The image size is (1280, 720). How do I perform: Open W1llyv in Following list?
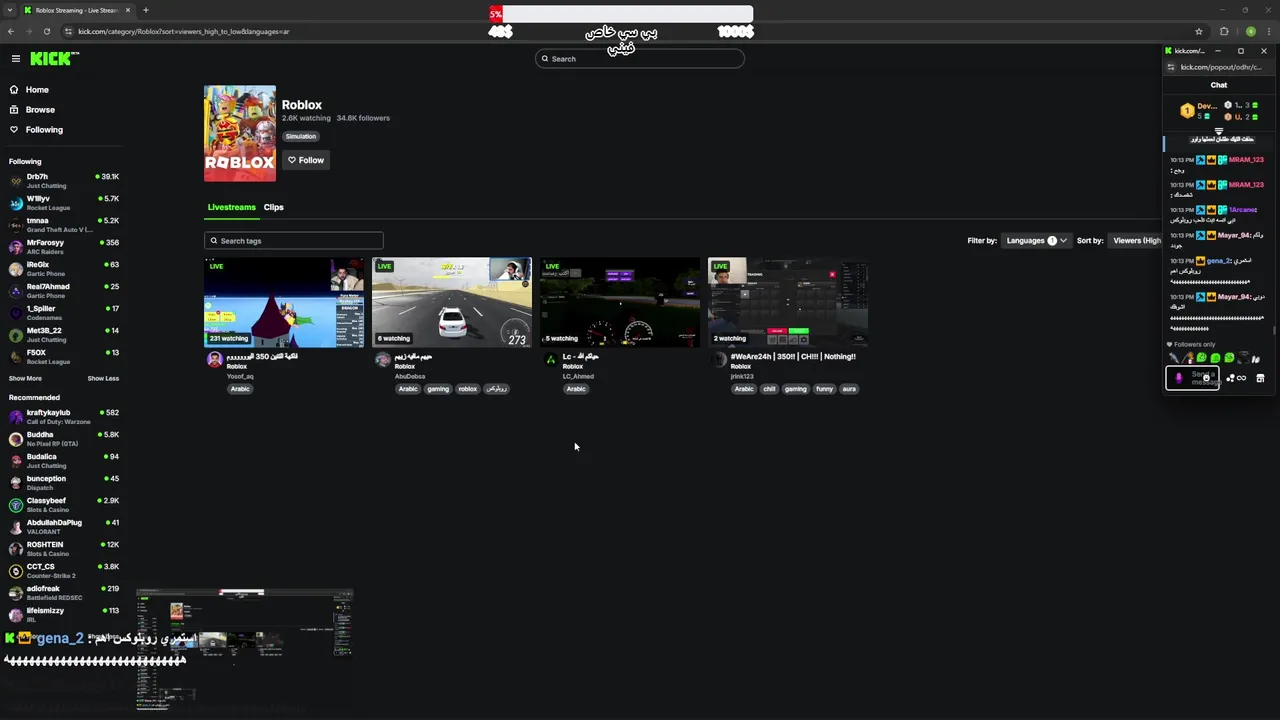pyautogui.click(x=64, y=203)
